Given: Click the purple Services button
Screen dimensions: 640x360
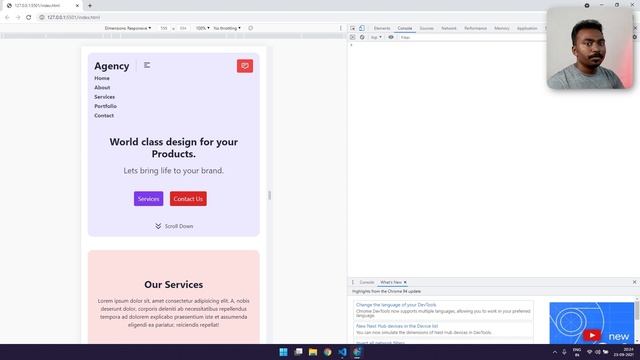Looking at the screenshot, I should [149, 199].
